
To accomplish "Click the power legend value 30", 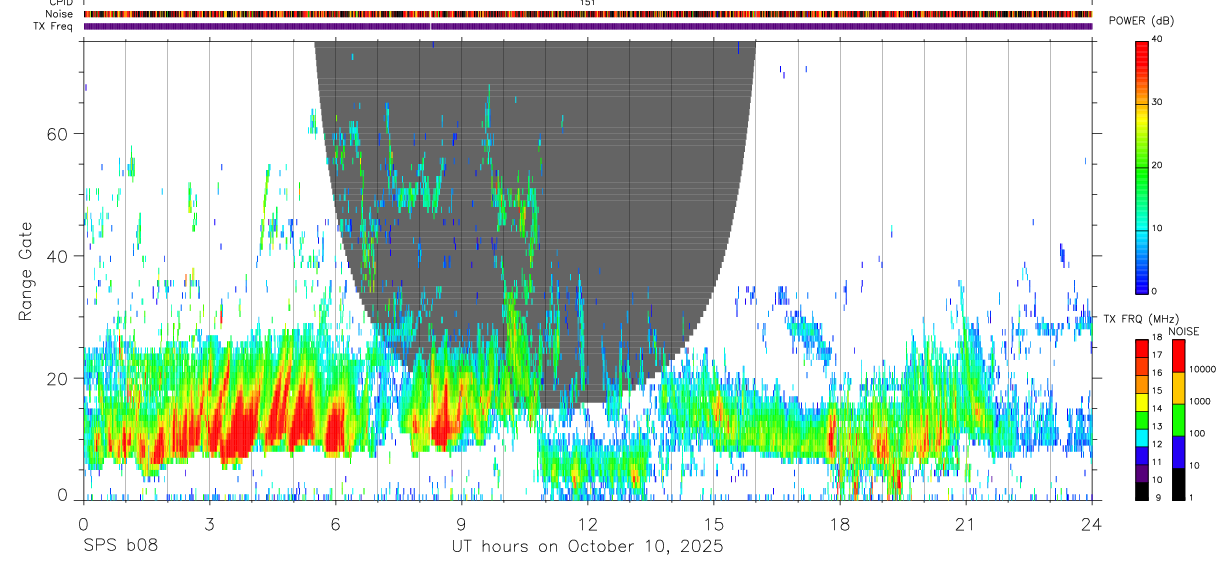I will pos(1158,103).
